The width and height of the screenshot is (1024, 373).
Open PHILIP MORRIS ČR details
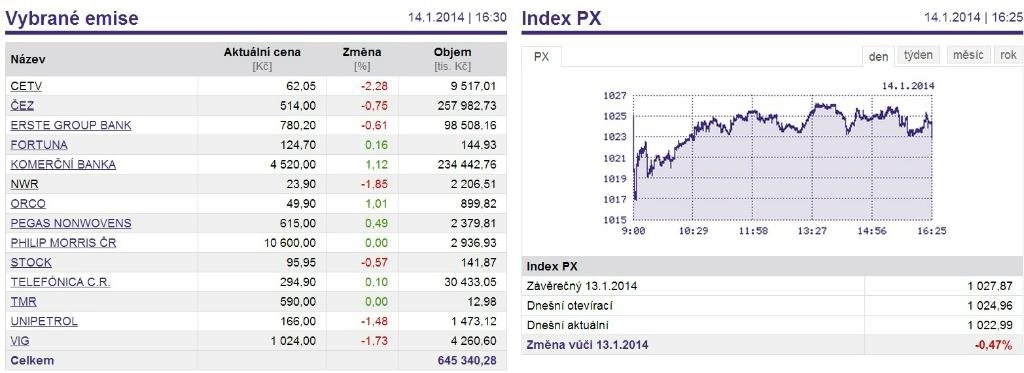click(63, 243)
